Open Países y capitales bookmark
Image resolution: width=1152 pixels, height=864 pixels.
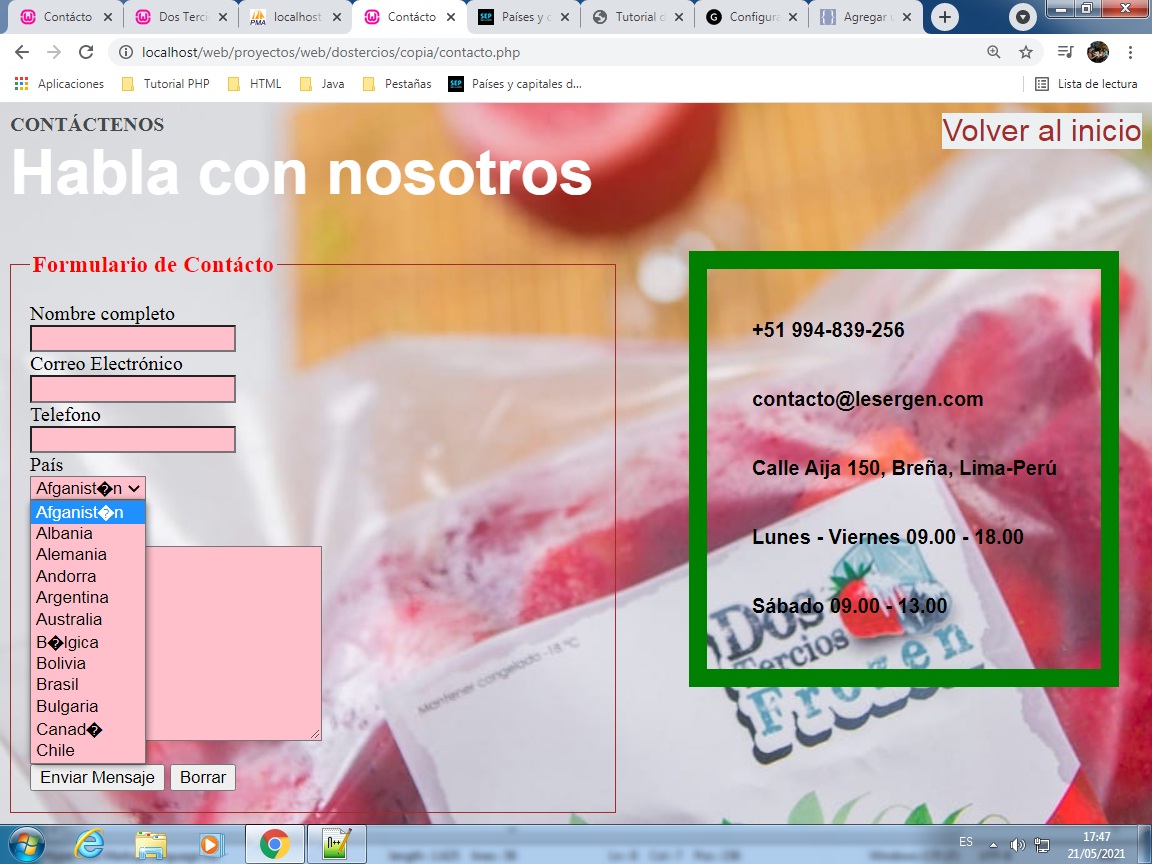515,84
